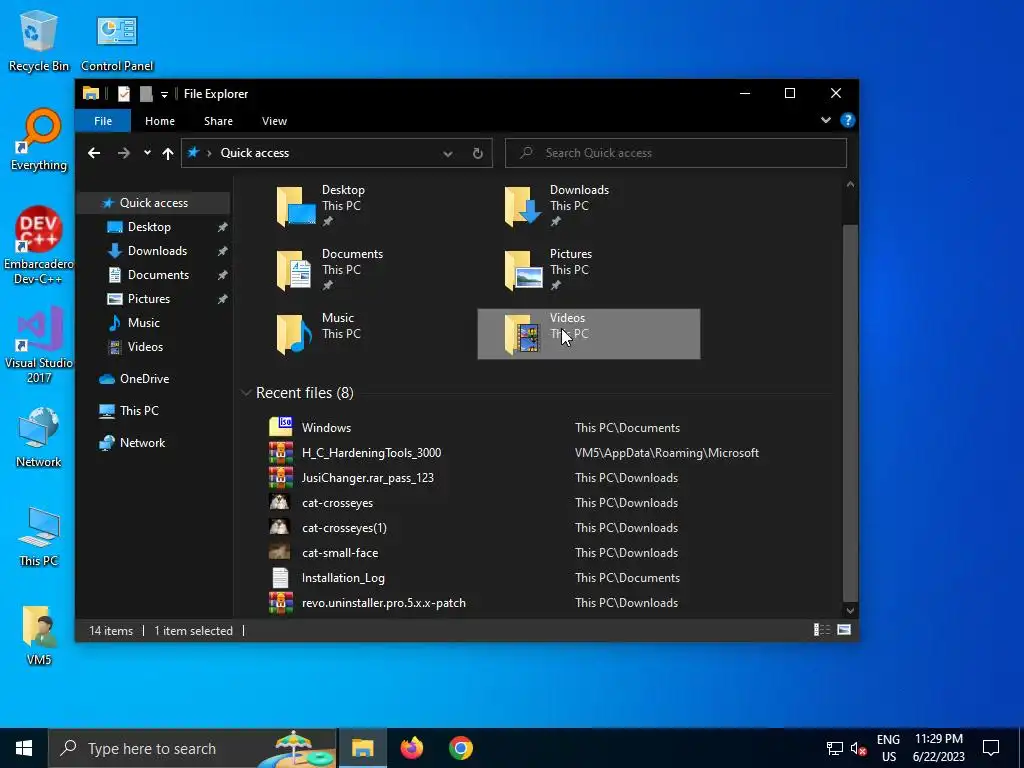Open the Windows Start menu

click(x=24, y=748)
